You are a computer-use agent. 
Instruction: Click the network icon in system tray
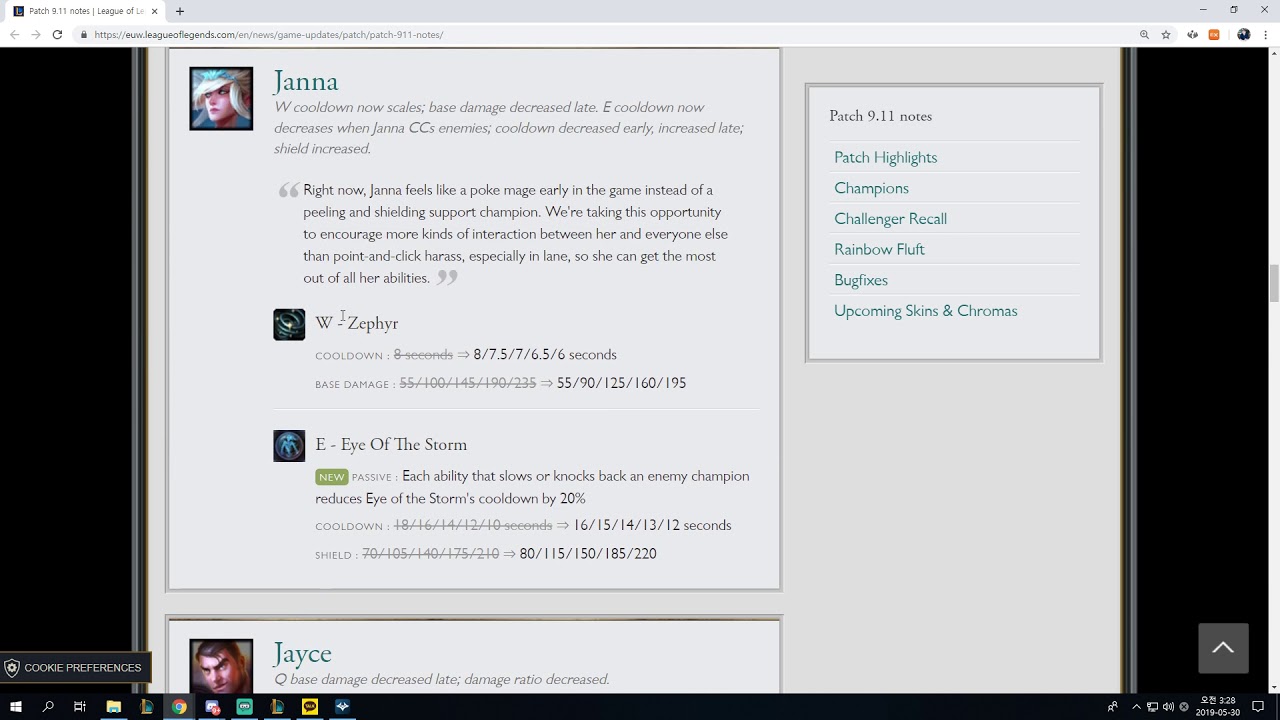click(x=1152, y=707)
